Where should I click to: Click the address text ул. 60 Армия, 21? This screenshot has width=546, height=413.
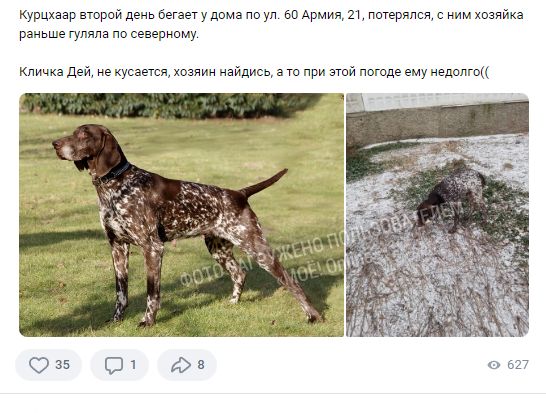pos(314,15)
